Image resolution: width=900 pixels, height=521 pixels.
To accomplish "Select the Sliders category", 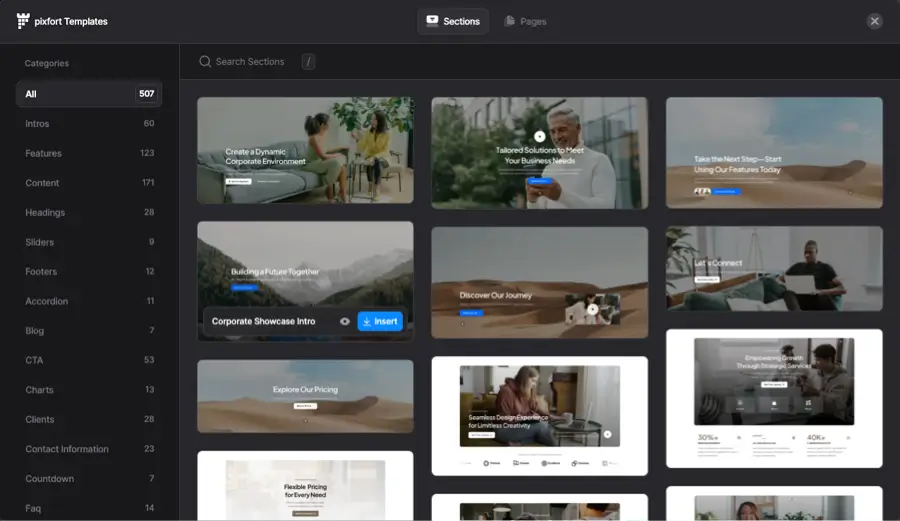I will tap(89, 242).
